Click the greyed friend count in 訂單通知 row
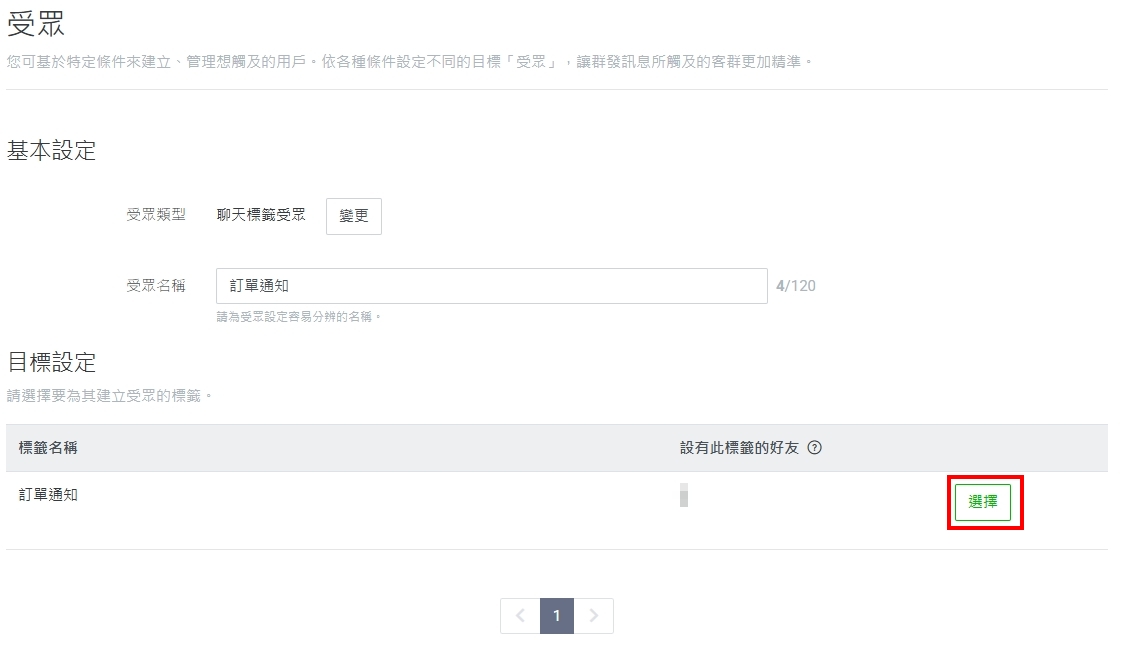 coord(684,494)
